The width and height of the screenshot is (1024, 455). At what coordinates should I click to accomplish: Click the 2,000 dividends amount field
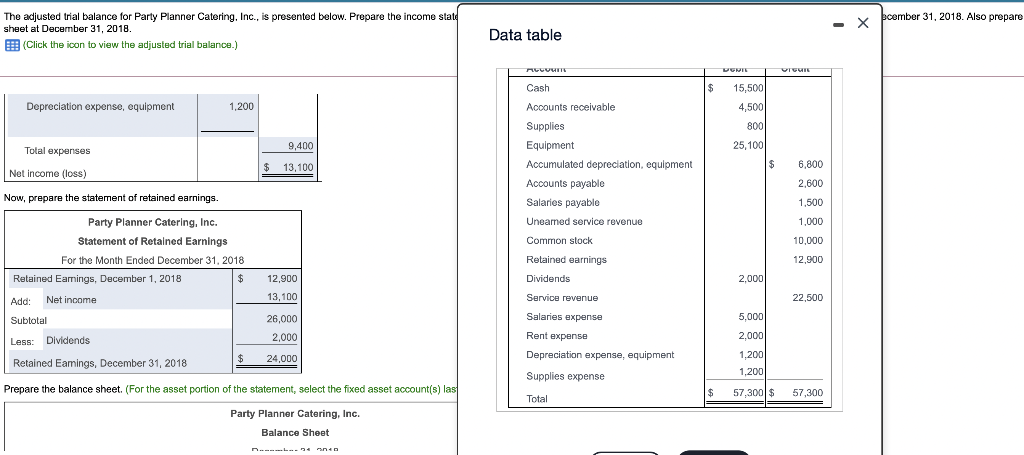[x=267, y=337]
